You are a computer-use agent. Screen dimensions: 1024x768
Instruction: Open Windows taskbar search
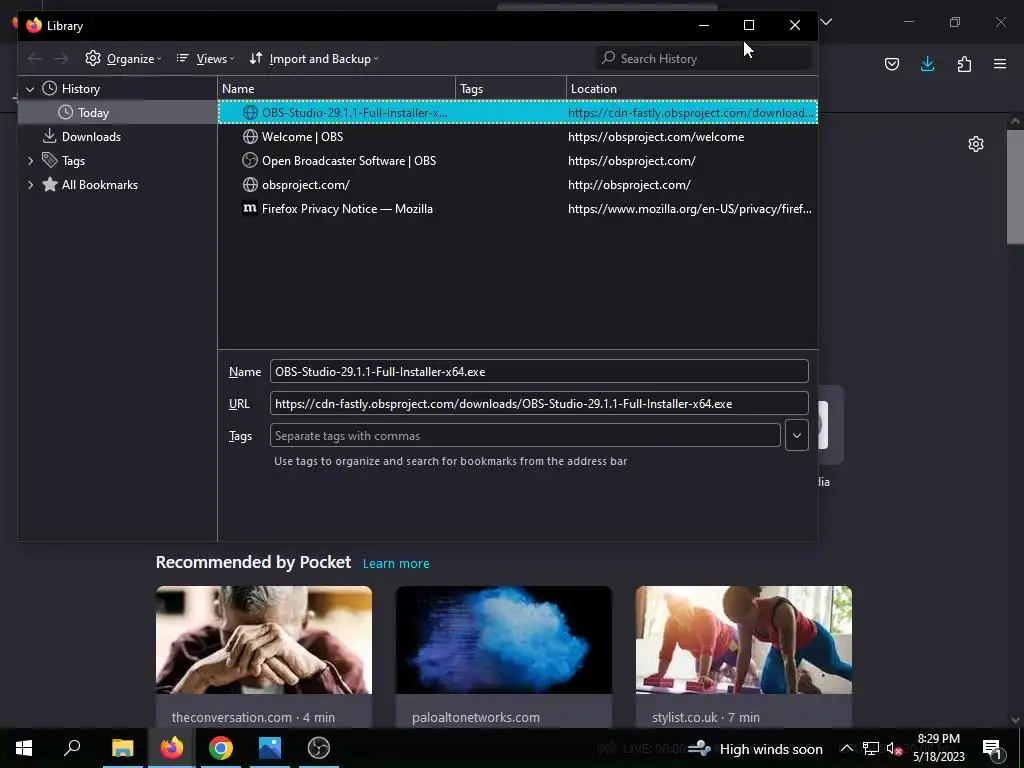[x=72, y=747]
